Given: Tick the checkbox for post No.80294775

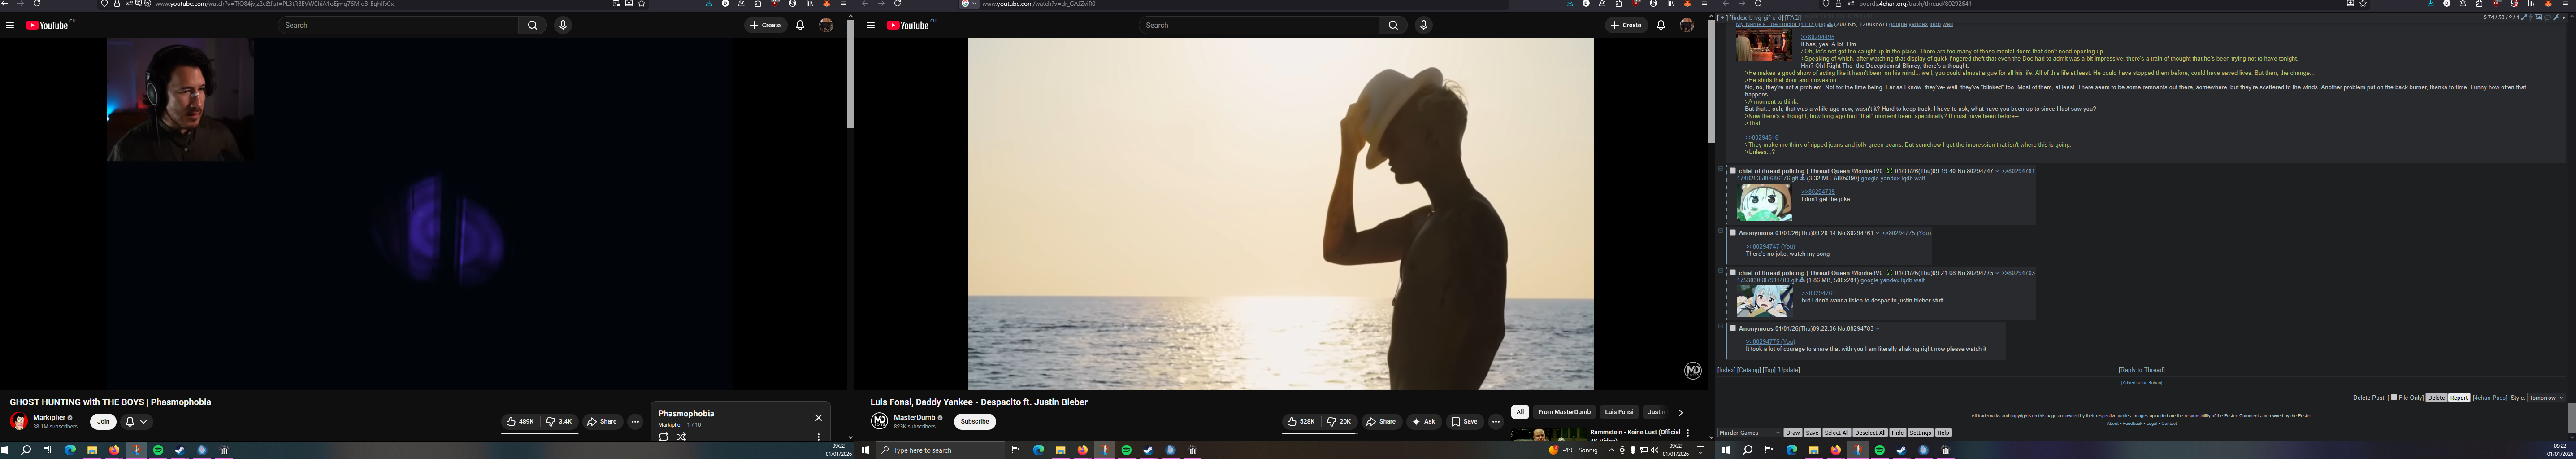Looking at the screenshot, I should point(1733,273).
